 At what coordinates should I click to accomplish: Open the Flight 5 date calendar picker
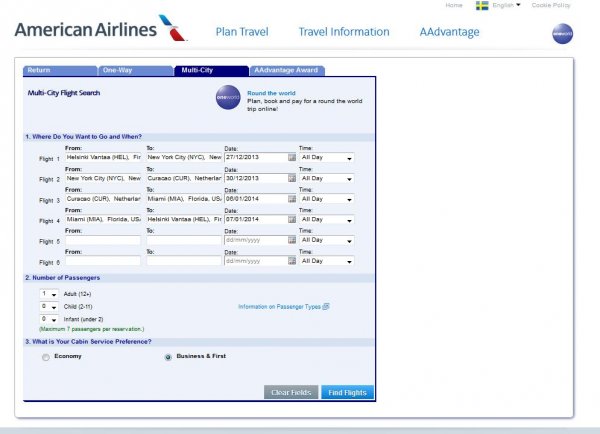(292, 240)
